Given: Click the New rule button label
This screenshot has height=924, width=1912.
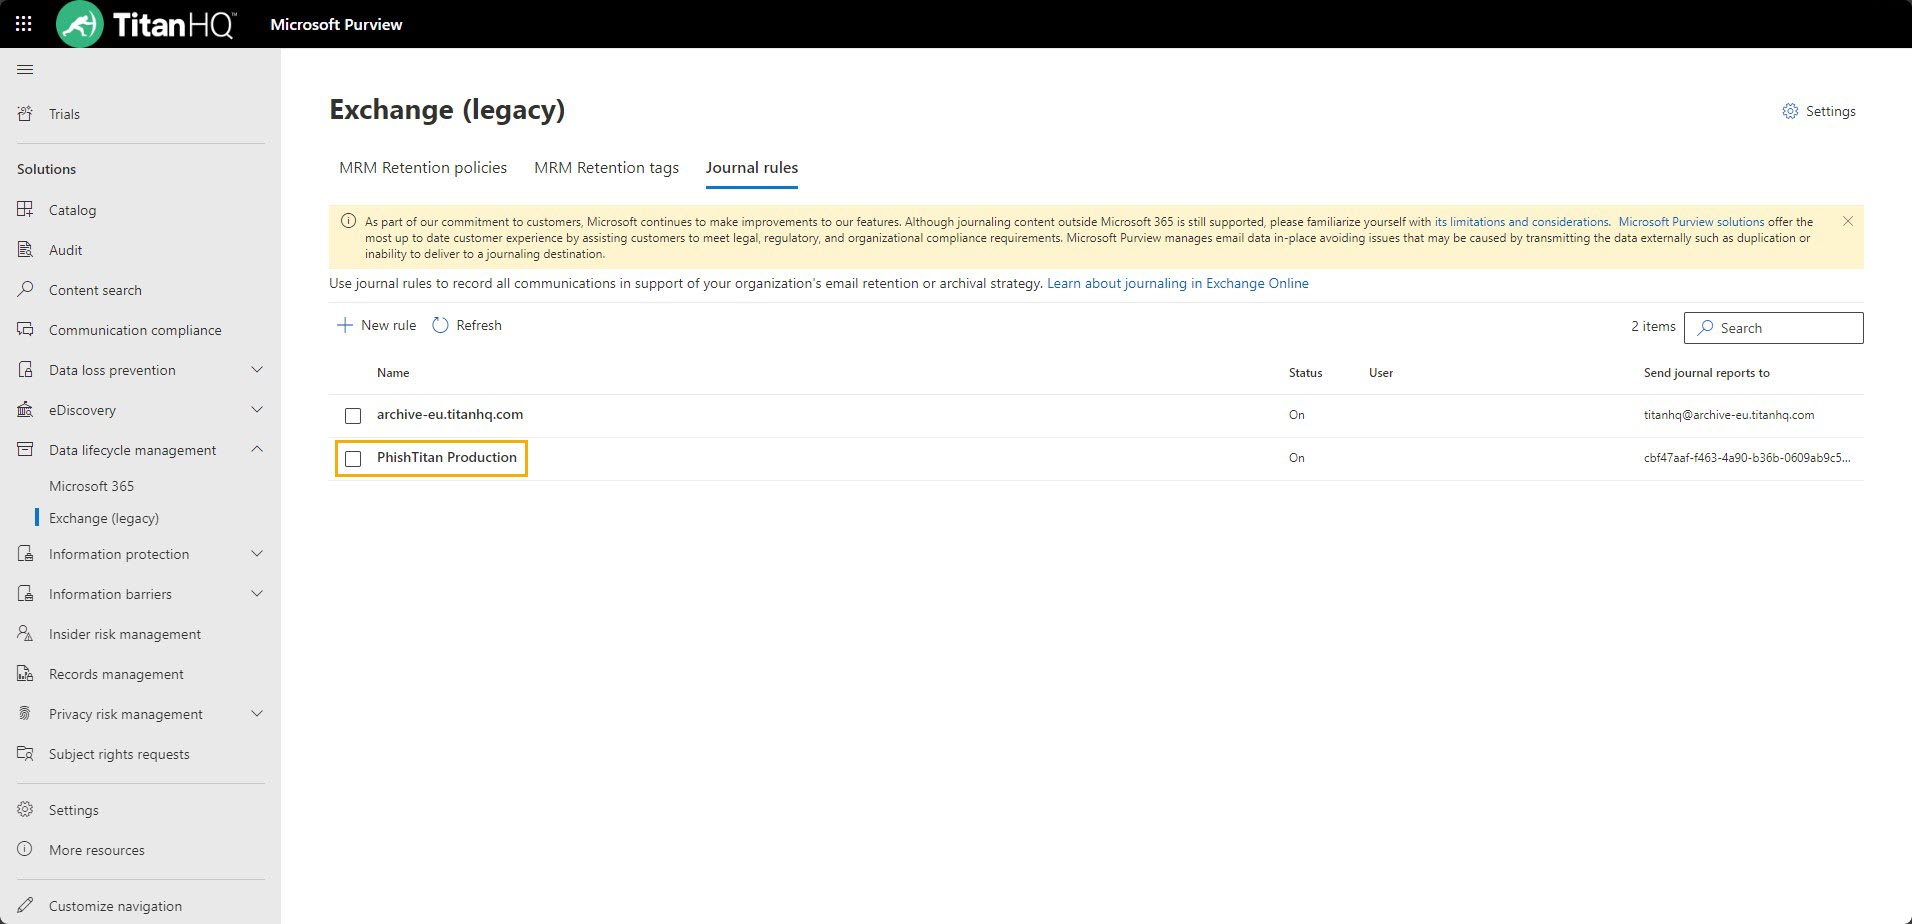Looking at the screenshot, I should pyautogui.click(x=388, y=325).
